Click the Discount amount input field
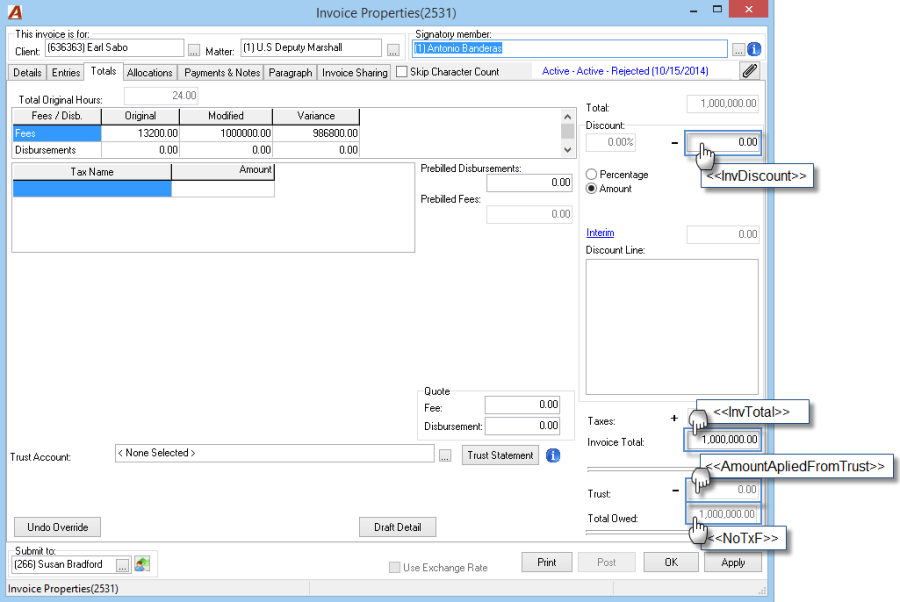This screenshot has height=602, width=900. (x=723, y=142)
